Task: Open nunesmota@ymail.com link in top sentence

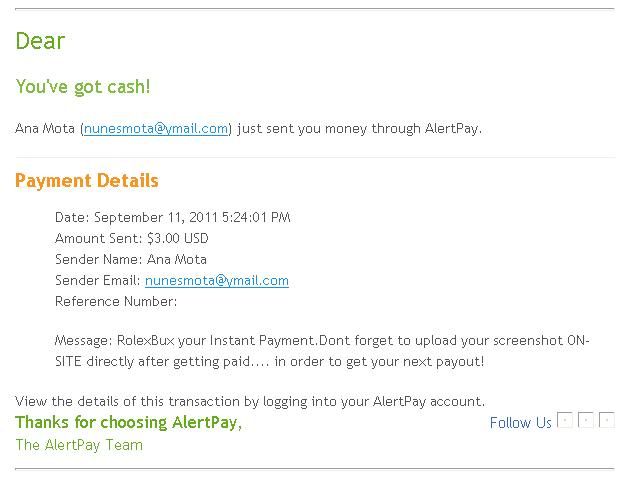Action: pos(156,128)
